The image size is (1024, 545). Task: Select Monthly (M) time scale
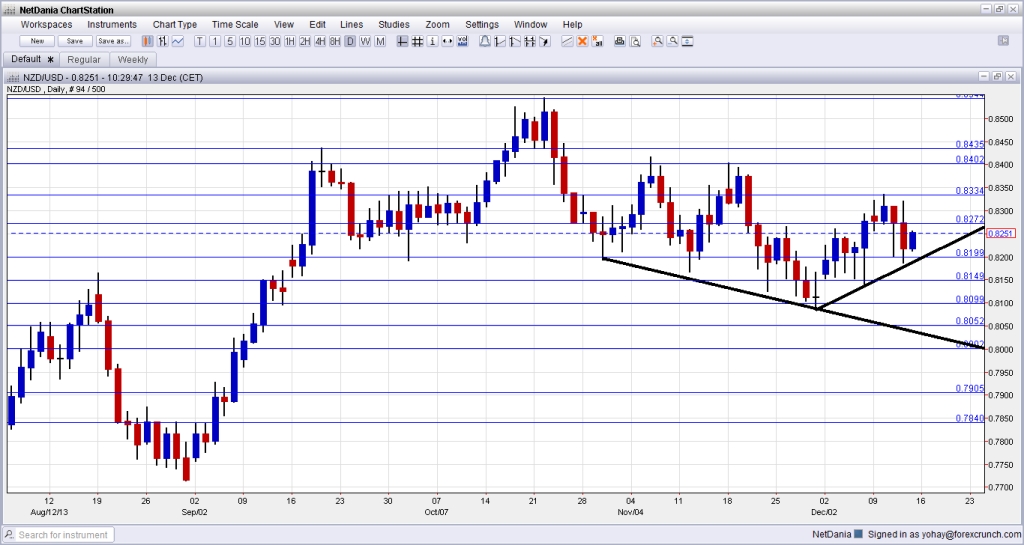(x=380, y=41)
